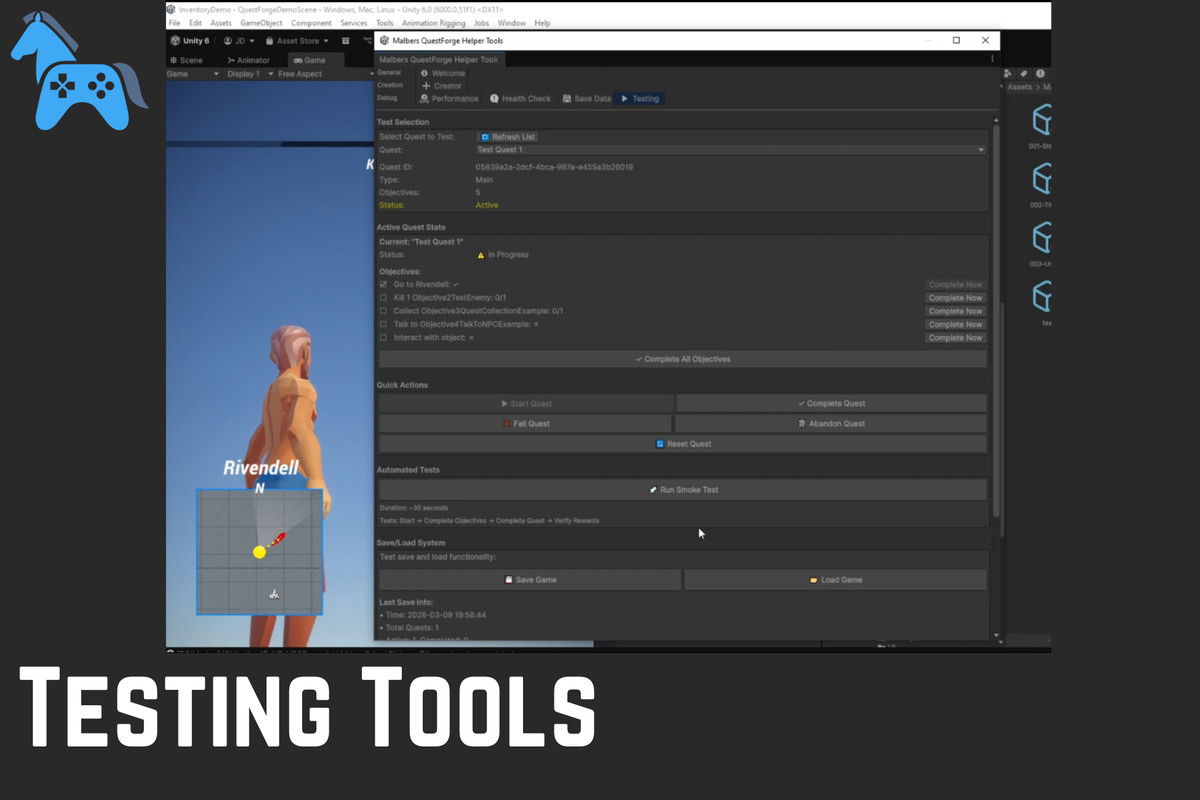Click the trash icon on Abandon Quest

tap(801, 424)
